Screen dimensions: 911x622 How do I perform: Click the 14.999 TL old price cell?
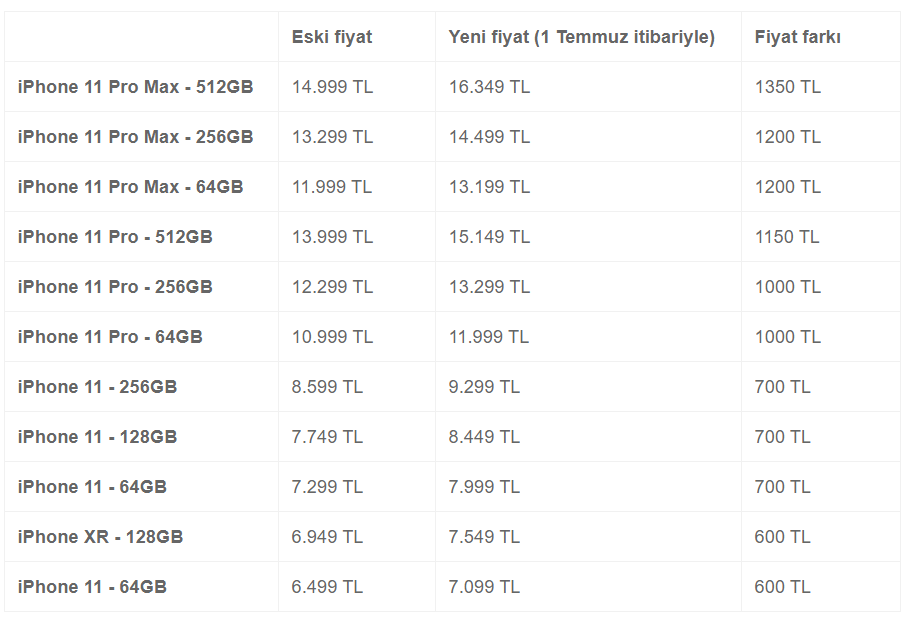332,87
